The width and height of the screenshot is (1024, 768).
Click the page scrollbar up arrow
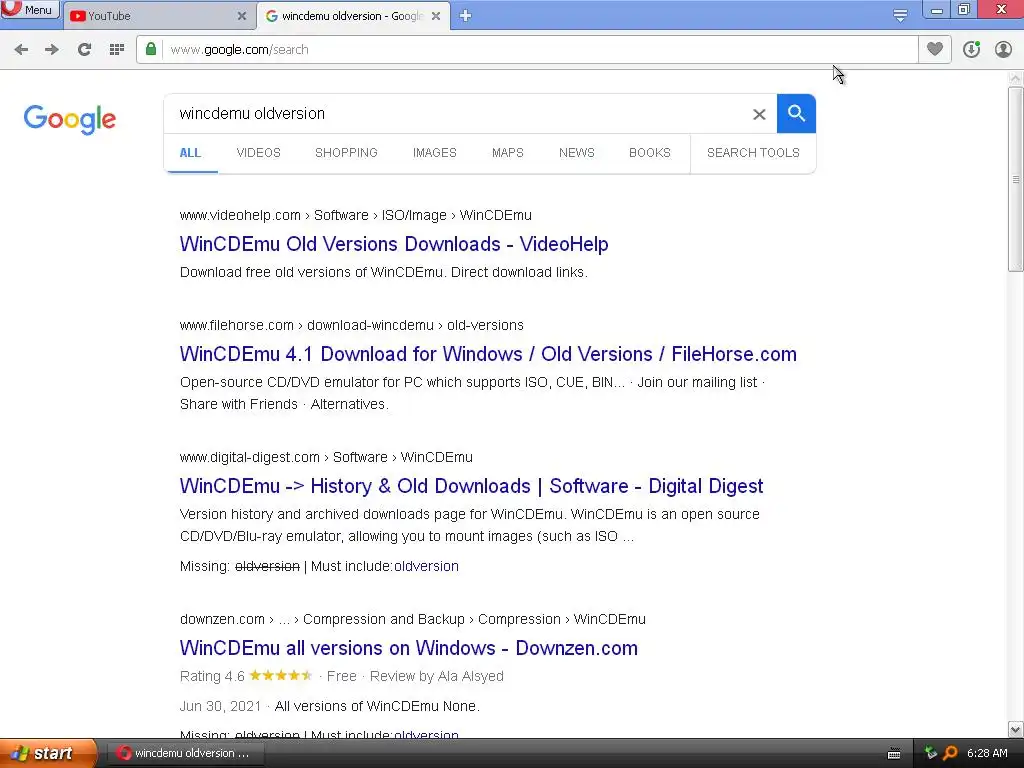coord(1015,78)
